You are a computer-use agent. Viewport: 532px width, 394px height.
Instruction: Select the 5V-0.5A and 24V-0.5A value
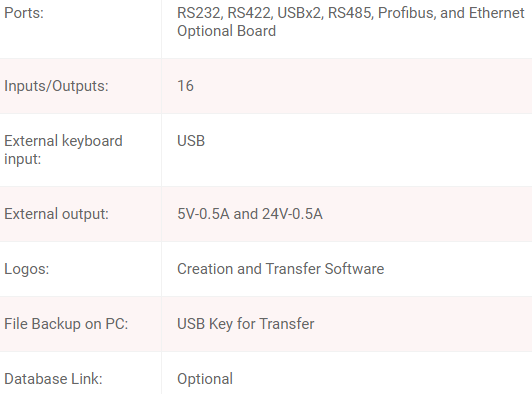tap(250, 214)
